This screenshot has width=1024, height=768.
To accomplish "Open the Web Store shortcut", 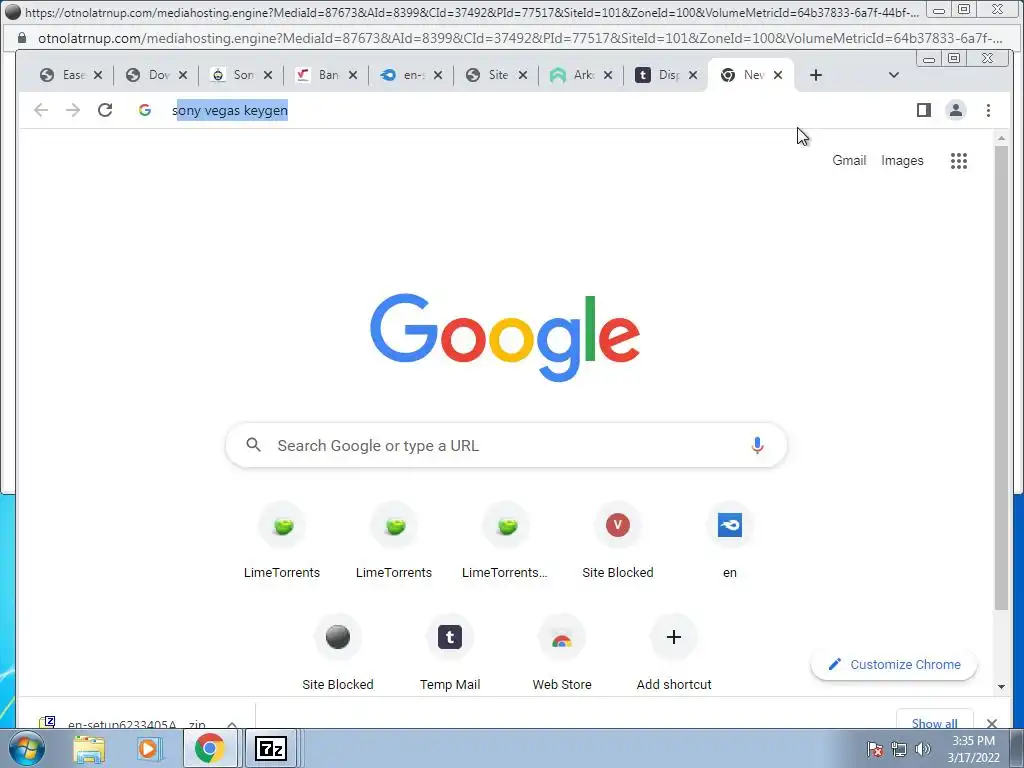I will coord(562,653).
